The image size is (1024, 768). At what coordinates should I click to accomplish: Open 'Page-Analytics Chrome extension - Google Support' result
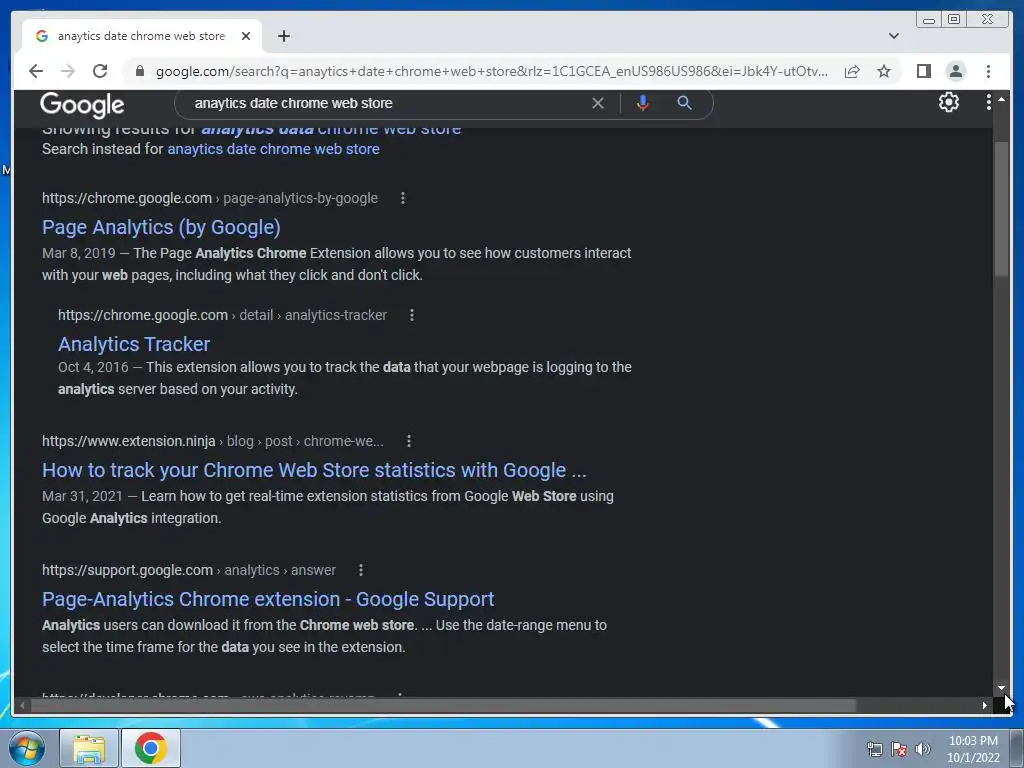268,600
